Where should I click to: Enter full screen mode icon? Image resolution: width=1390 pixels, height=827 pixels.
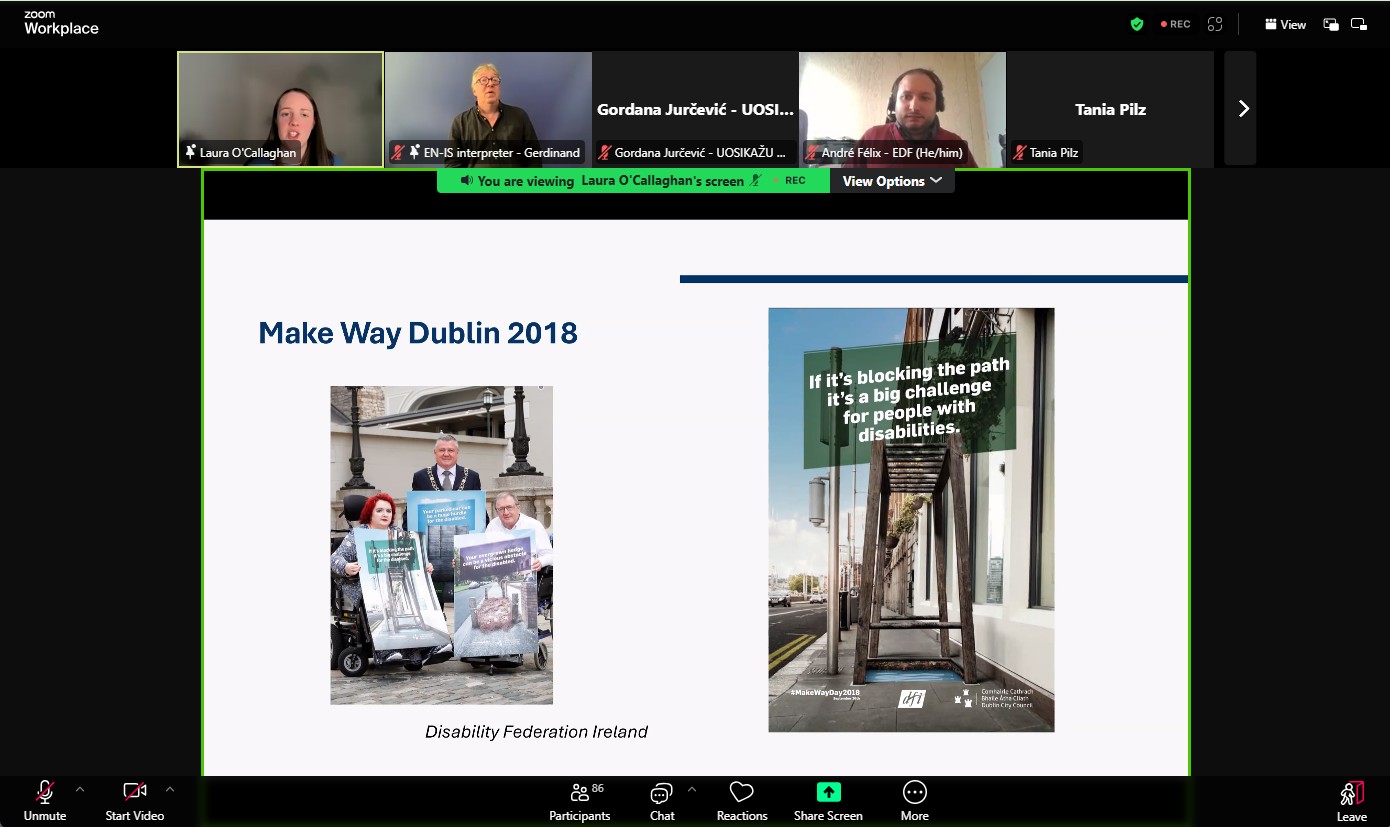(x=1215, y=24)
